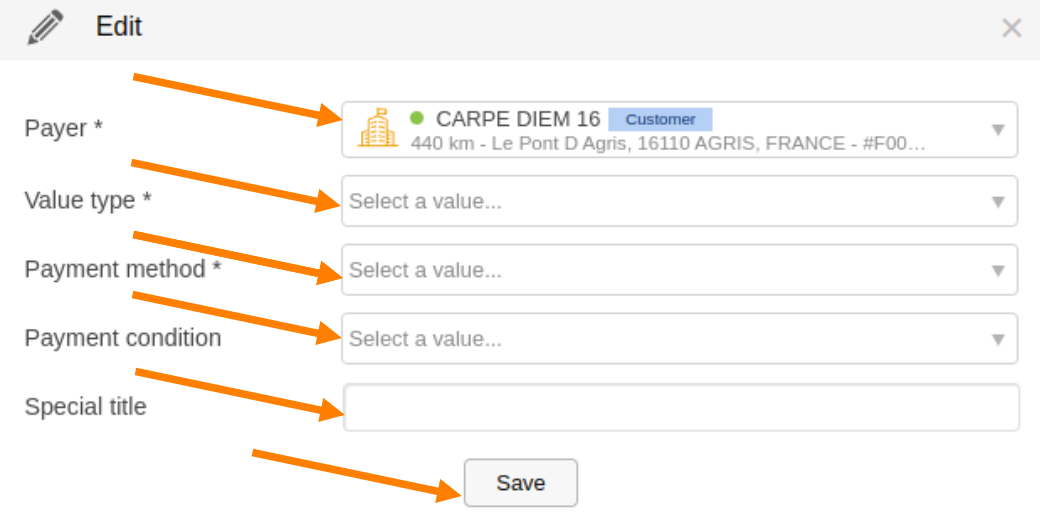Click the Value type dropdown arrow

(997, 201)
